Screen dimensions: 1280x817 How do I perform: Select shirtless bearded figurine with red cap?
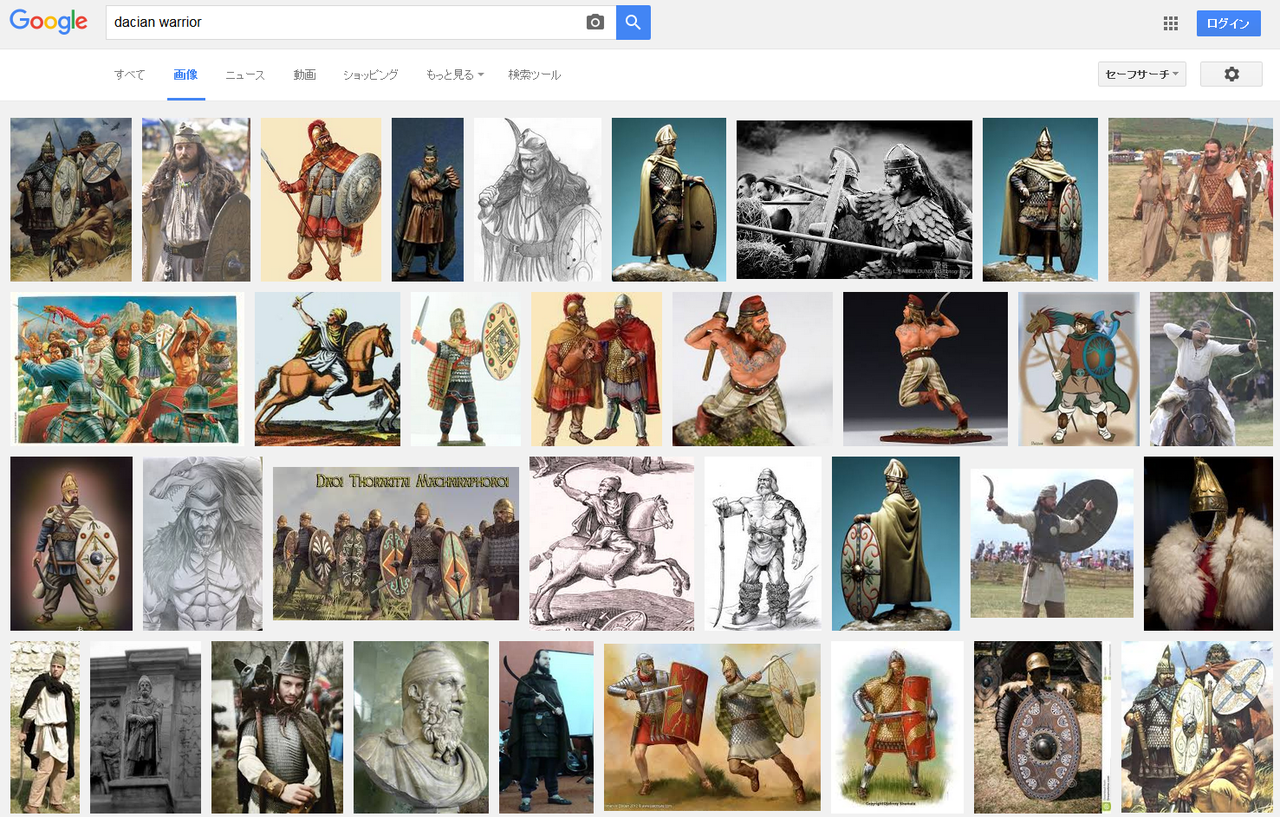coord(752,369)
